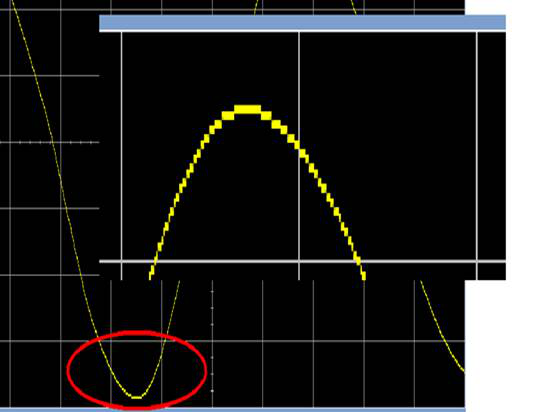Click the waveform where it crosses the inset's horizontal line on the right
533x412 pixels.
pyautogui.click(x=358, y=261)
